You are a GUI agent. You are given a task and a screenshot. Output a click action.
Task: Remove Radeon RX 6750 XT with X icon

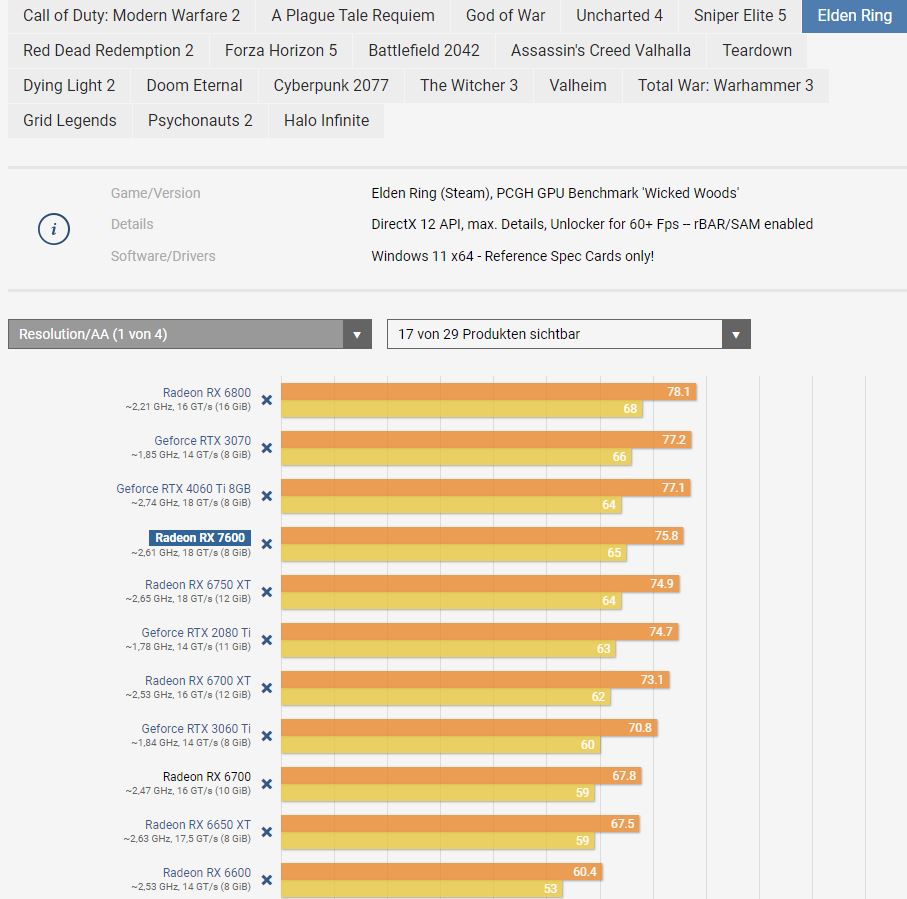click(x=267, y=592)
